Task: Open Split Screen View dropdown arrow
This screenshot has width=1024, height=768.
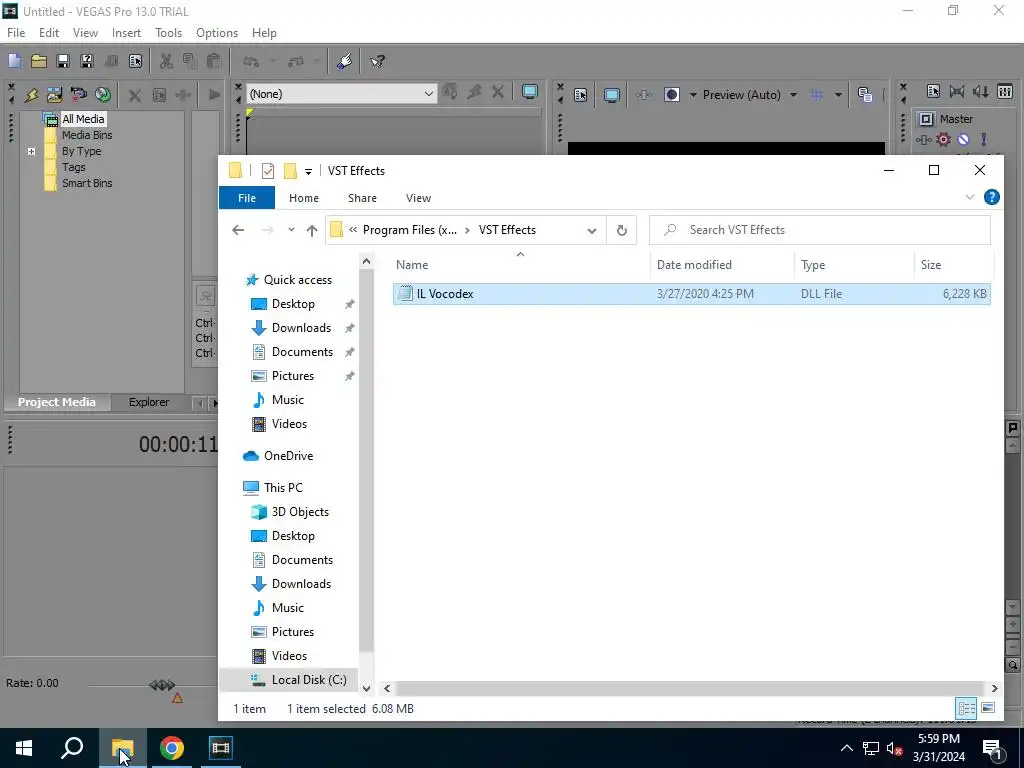Action: pos(693,95)
